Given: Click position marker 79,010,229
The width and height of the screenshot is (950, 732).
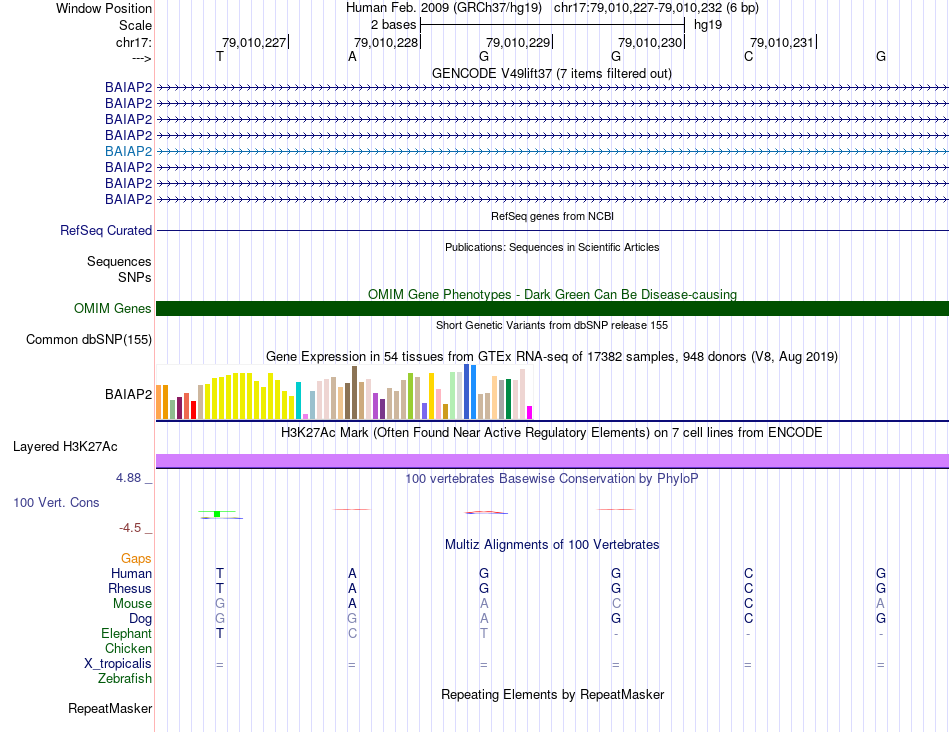Looking at the screenshot, I should (518, 42).
